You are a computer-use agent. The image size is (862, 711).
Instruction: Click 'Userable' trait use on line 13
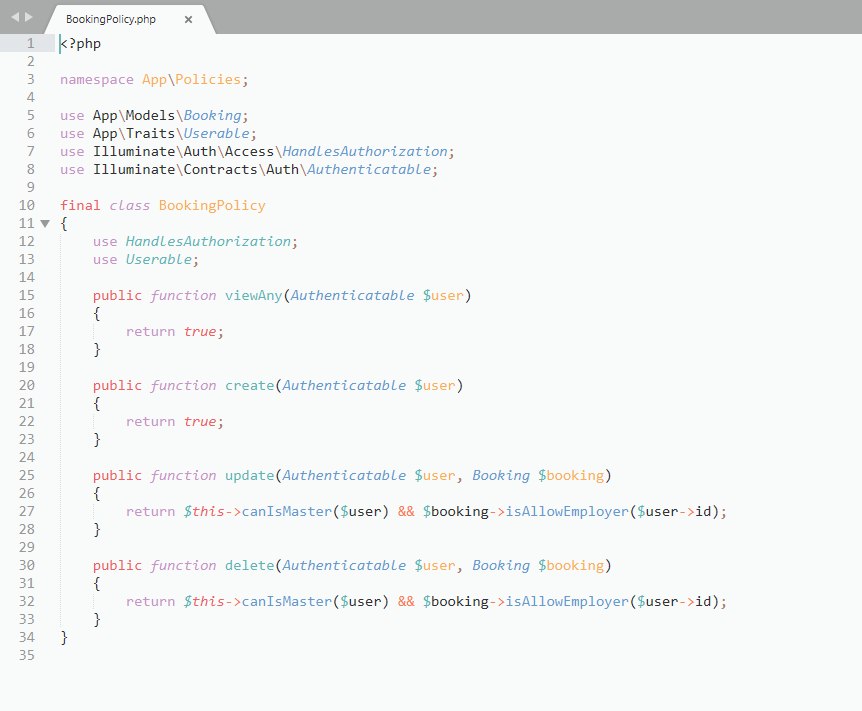click(x=159, y=259)
